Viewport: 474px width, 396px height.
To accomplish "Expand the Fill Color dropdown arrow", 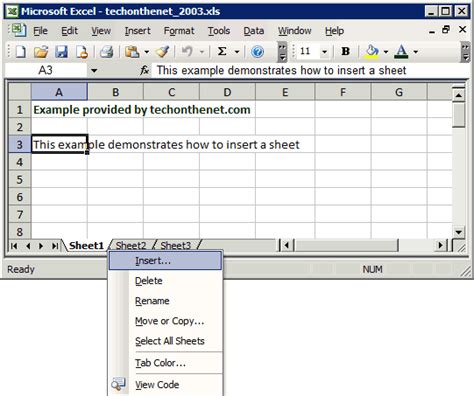I will pyautogui.click(x=386, y=52).
